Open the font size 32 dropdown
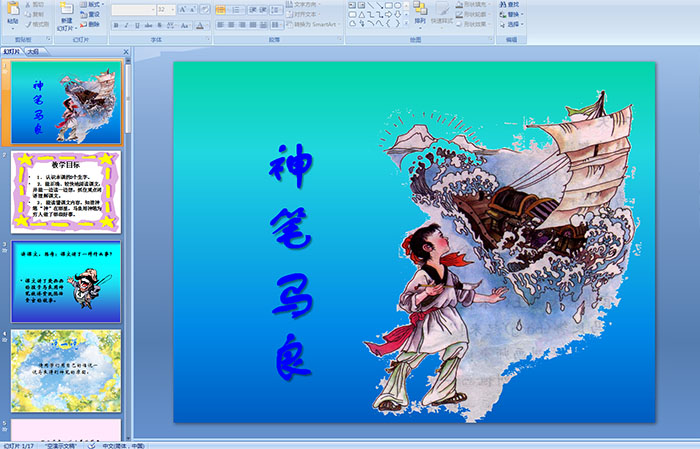Viewport: 700px width, 449px height. coord(166,9)
